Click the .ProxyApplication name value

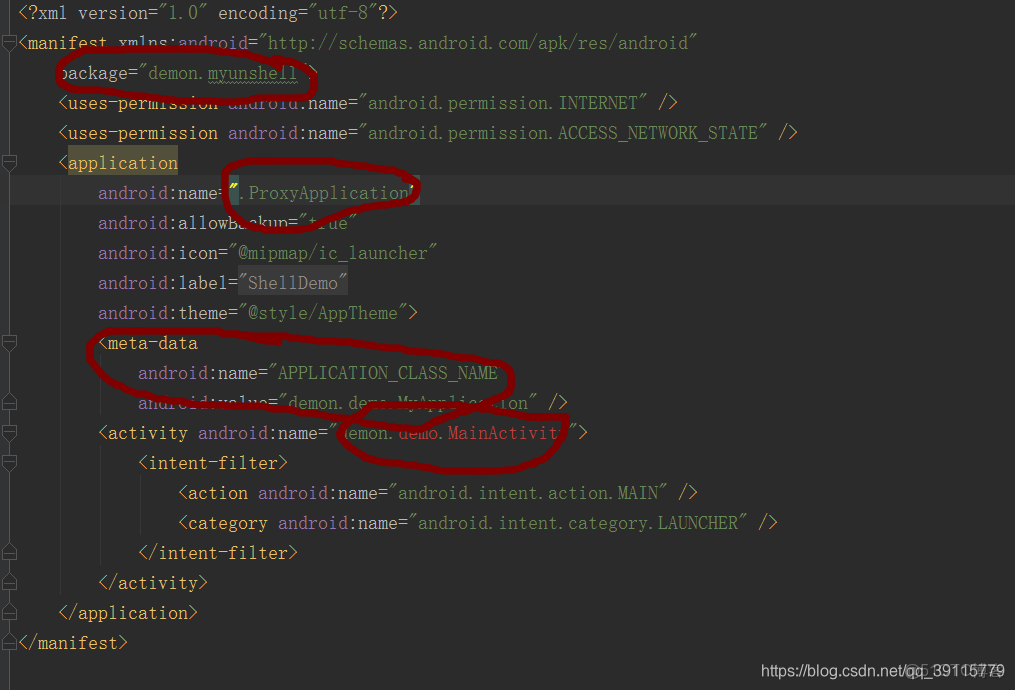(325, 193)
